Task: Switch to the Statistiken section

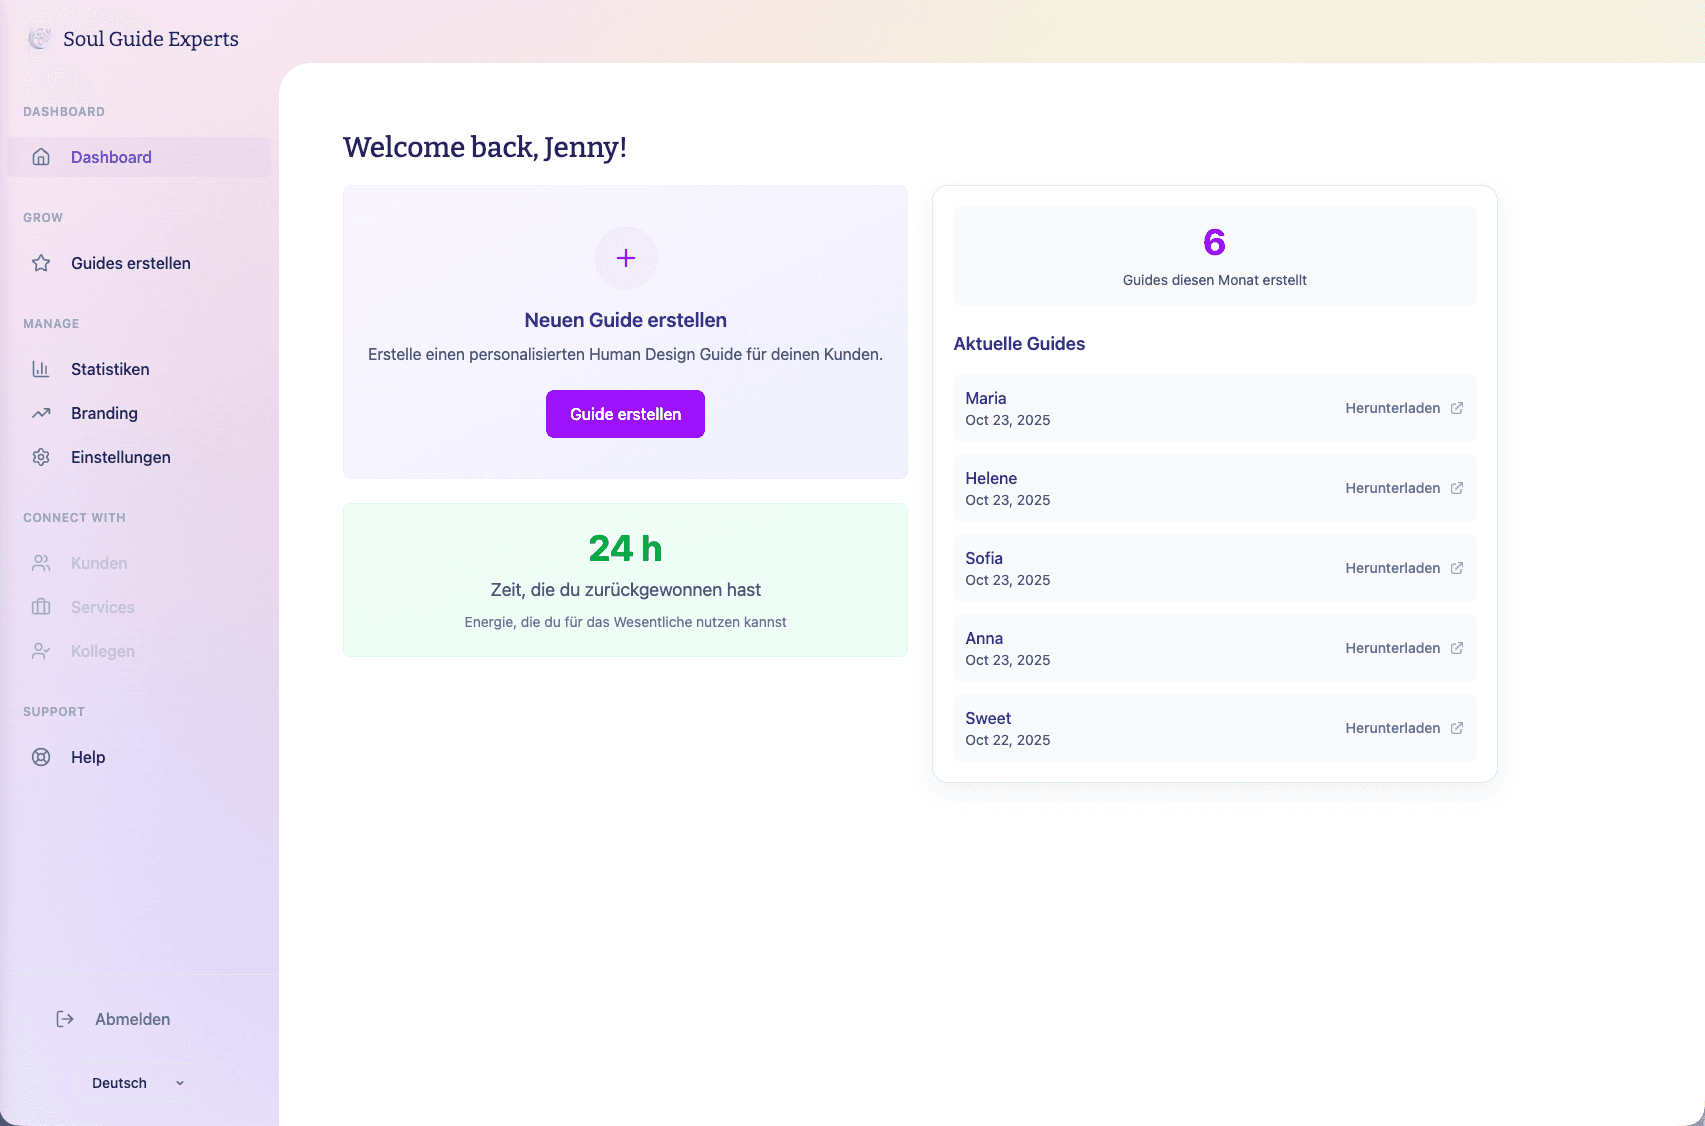Action: coord(110,369)
